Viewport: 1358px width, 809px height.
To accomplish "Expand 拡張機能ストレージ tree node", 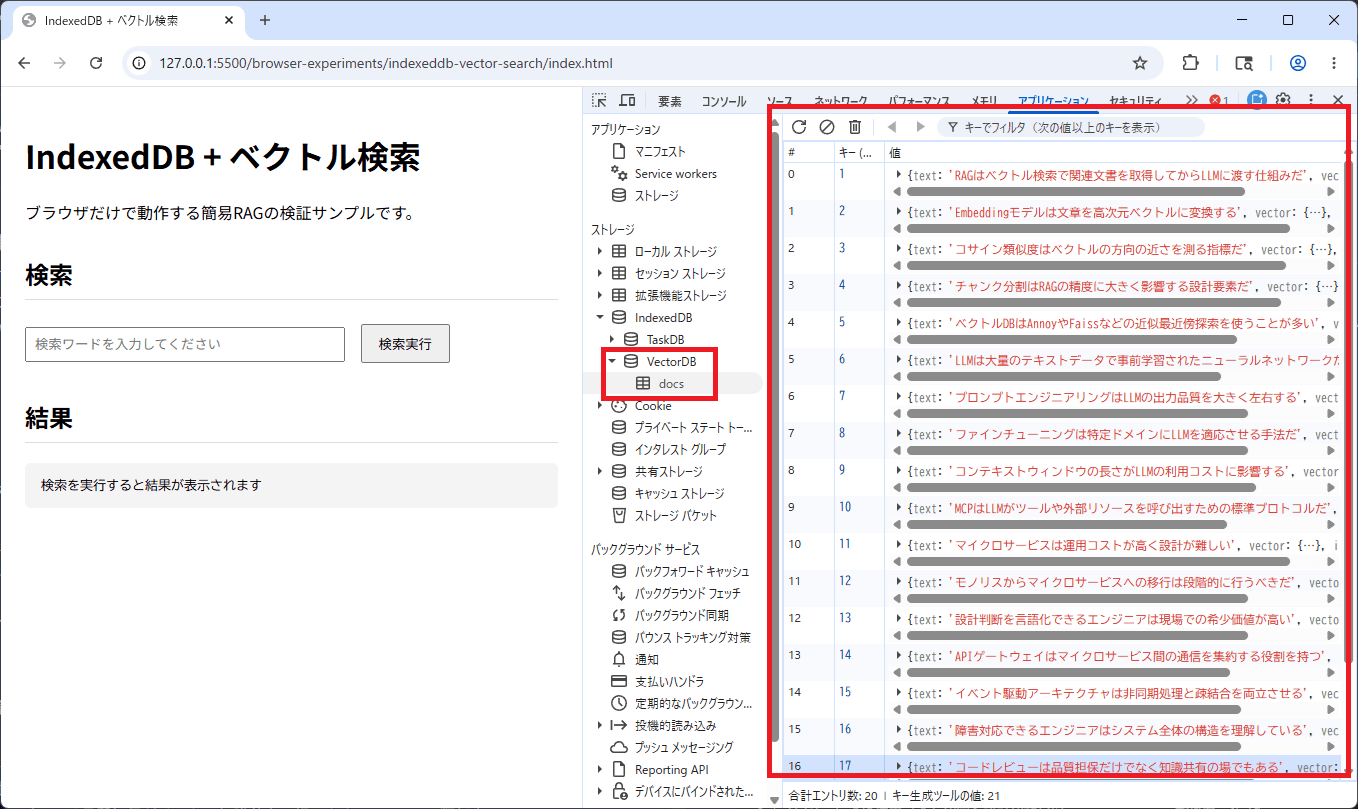I will [600, 295].
